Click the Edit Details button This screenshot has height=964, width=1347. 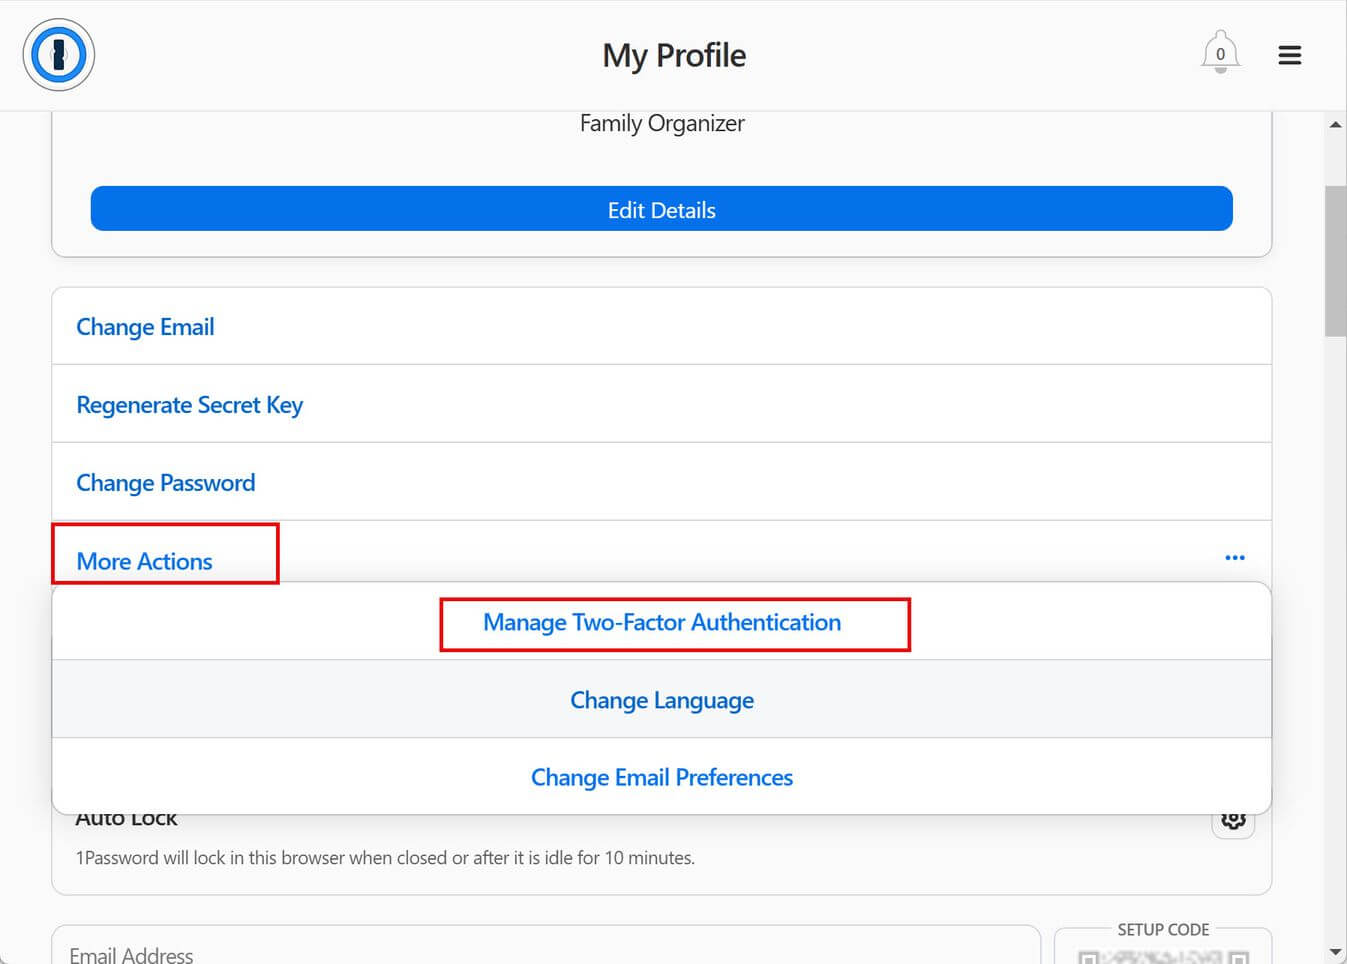tap(662, 209)
